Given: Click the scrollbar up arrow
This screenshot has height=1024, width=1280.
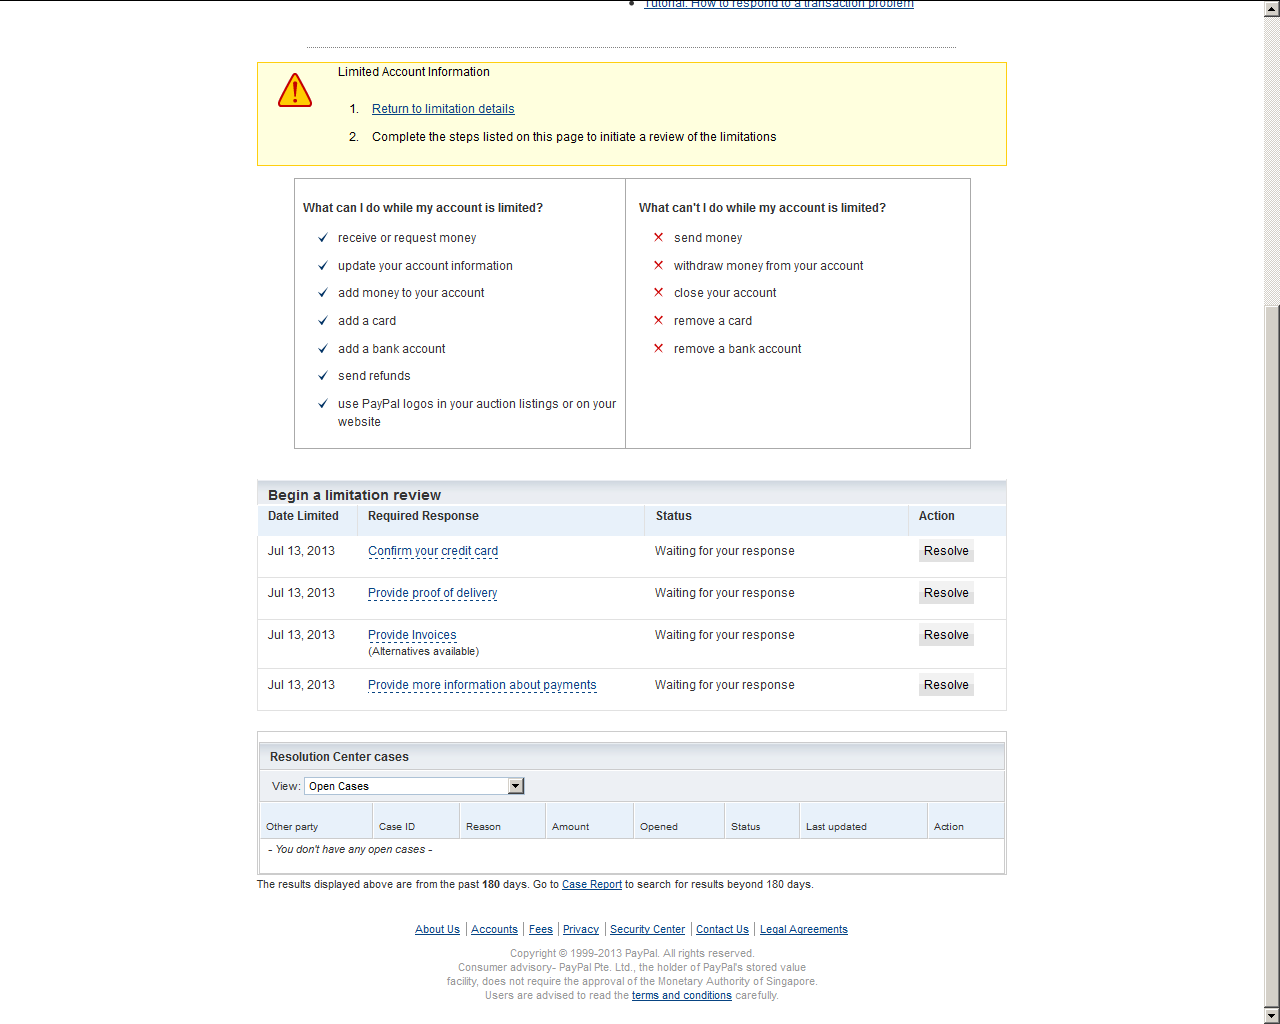Looking at the screenshot, I should click(x=1272, y=8).
